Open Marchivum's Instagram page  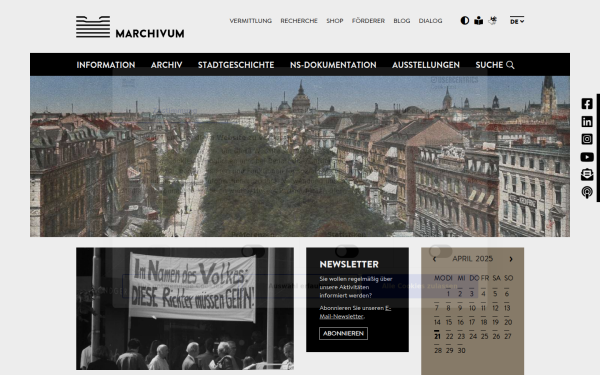click(587, 139)
